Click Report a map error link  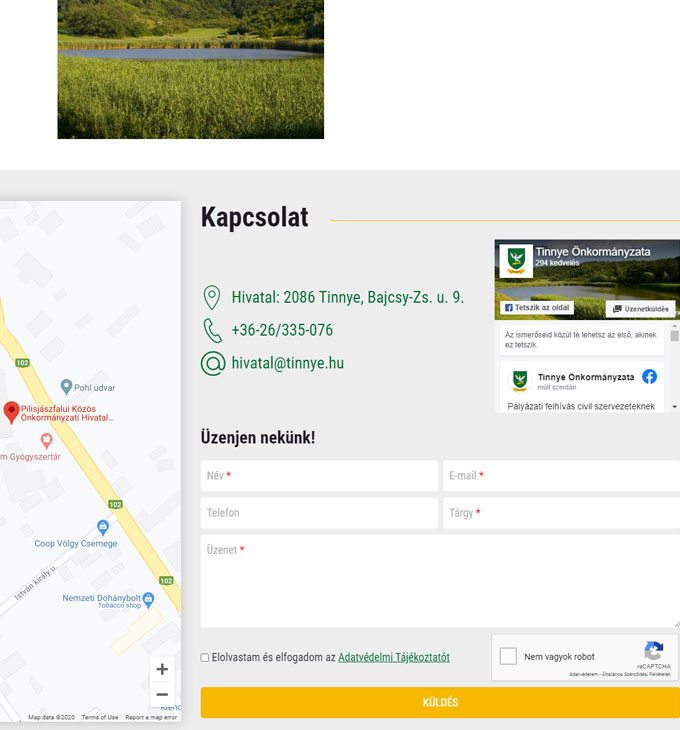click(151, 717)
